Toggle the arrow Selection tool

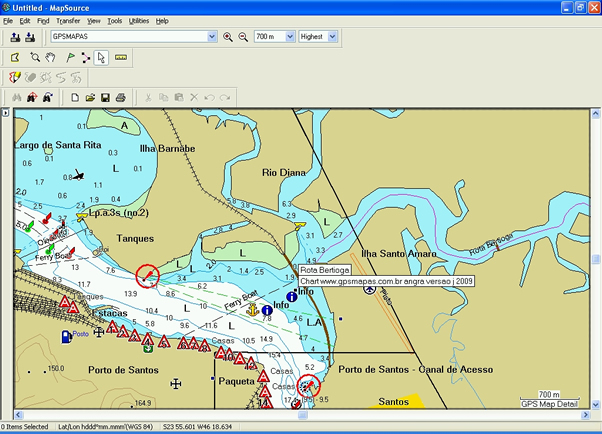click(102, 58)
